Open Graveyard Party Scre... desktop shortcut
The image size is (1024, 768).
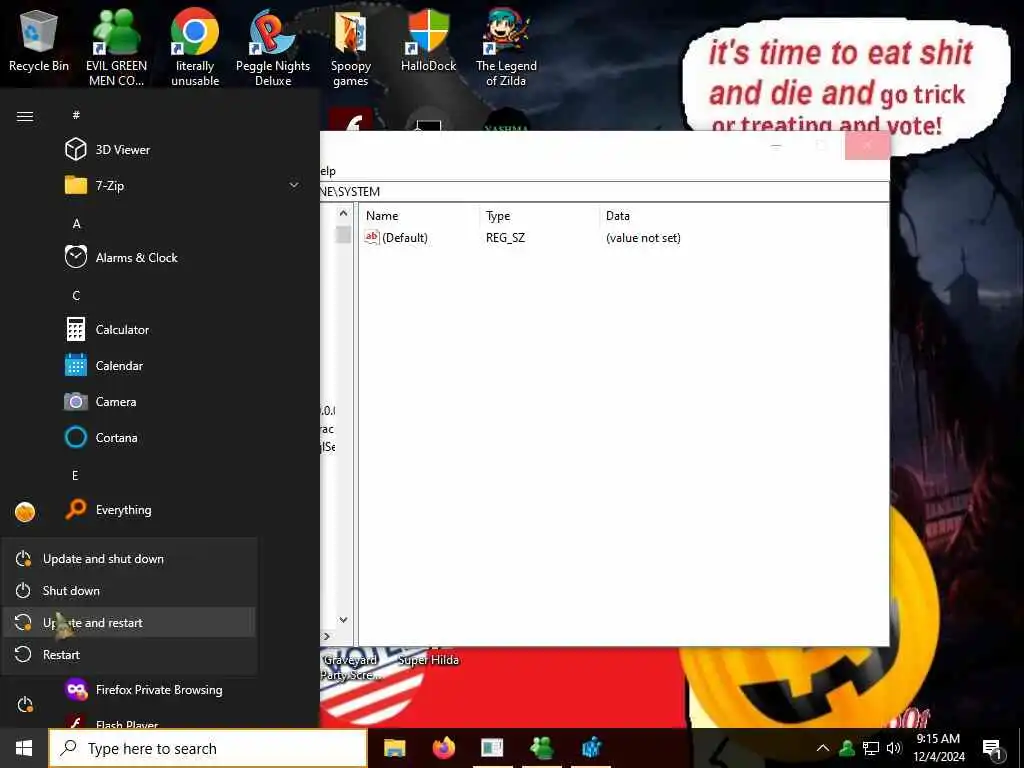click(351, 667)
